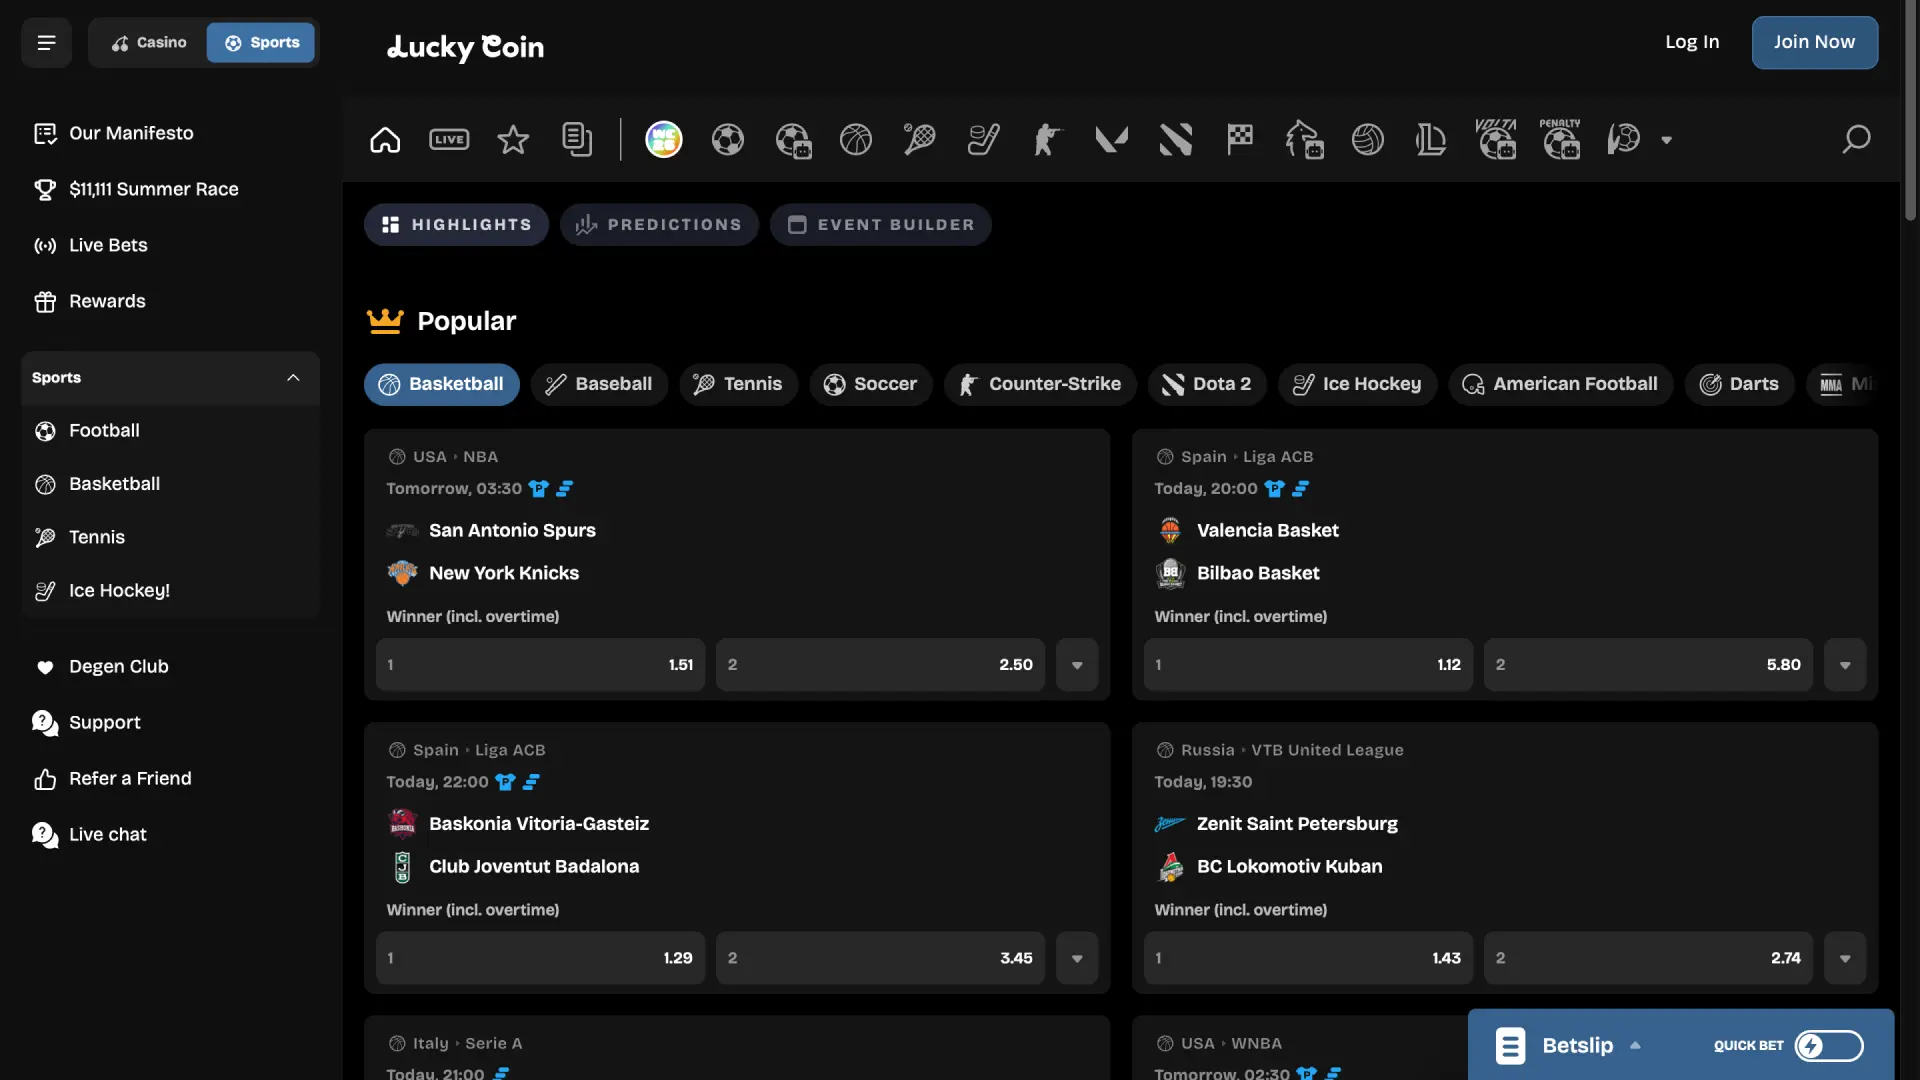
Task: Open the hamburger sidebar menu
Action: pos(46,43)
